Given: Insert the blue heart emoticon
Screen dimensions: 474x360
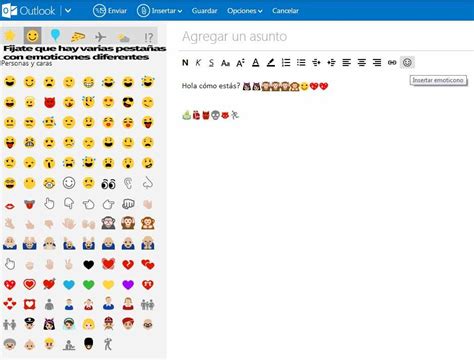Looking at the screenshot, I should coord(69,285).
